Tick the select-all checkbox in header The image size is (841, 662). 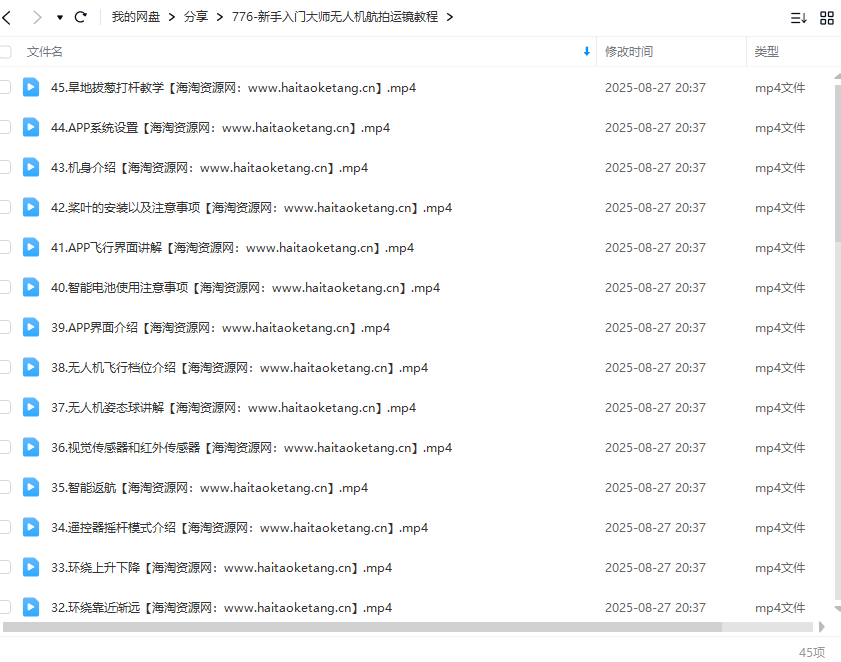pyautogui.click(x=5, y=52)
